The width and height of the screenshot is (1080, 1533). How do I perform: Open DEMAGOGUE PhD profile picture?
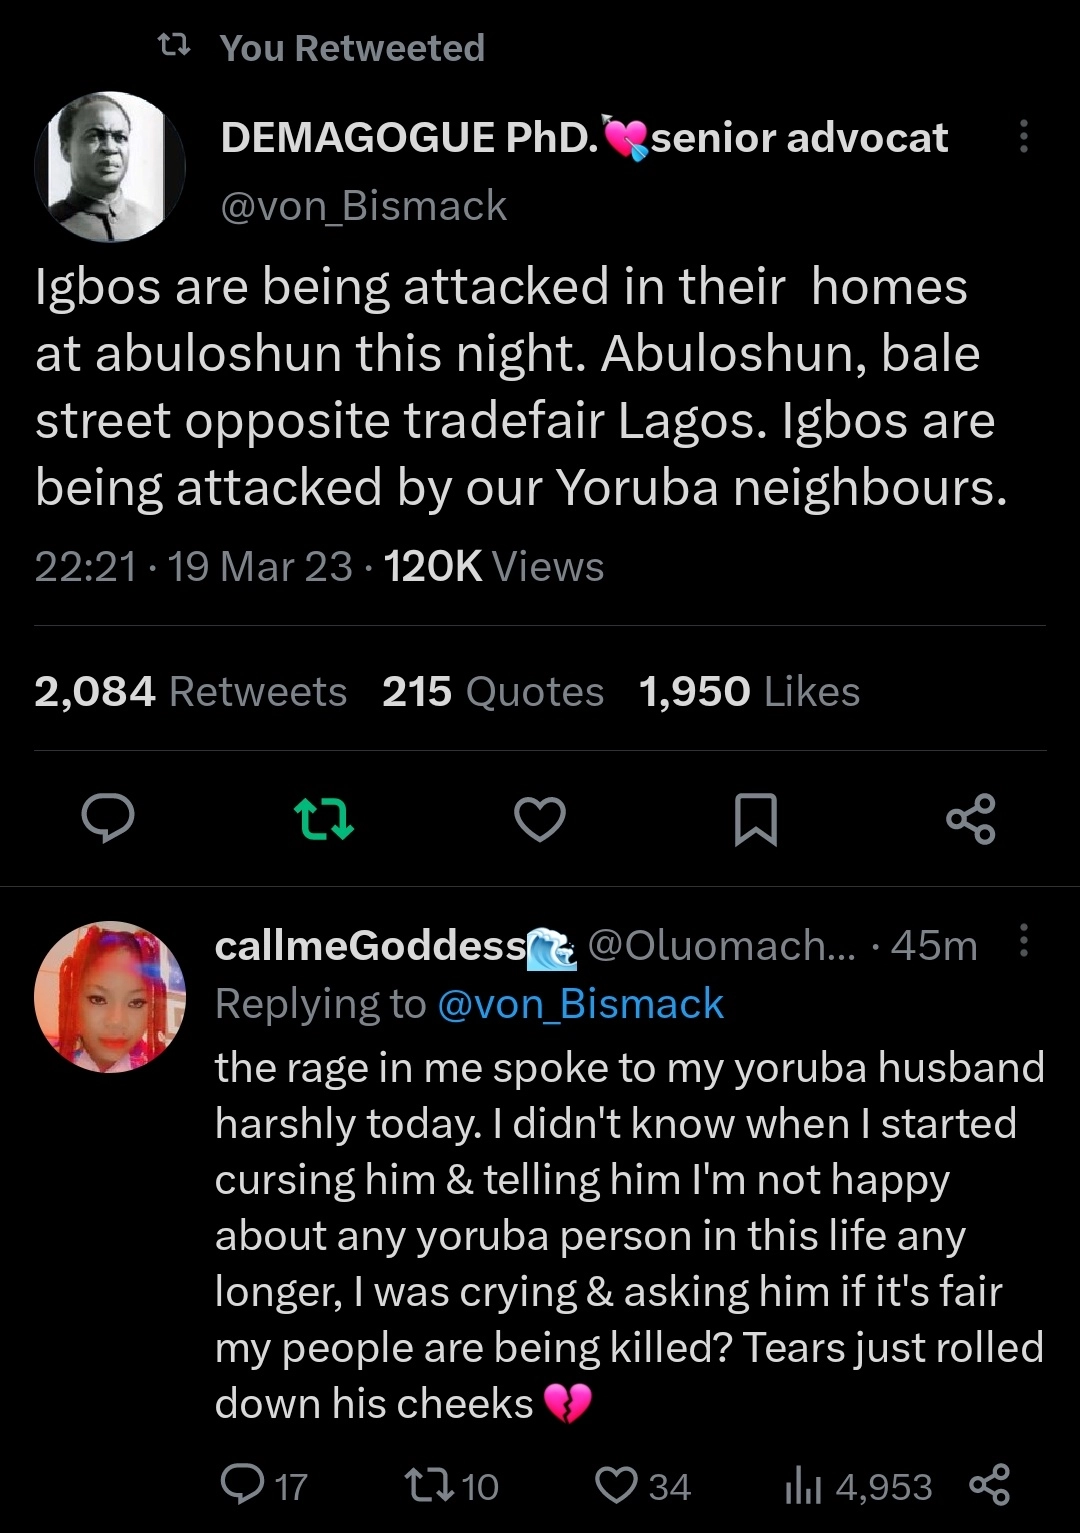coord(110,167)
